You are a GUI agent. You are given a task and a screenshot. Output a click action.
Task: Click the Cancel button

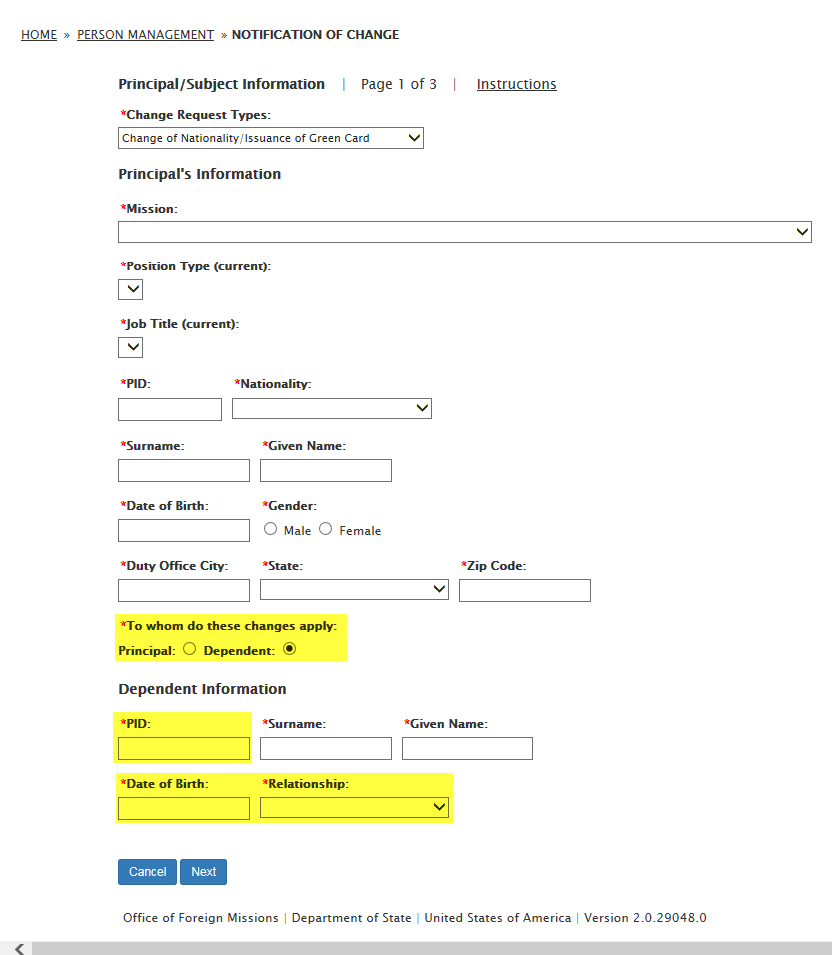pyautogui.click(x=147, y=872)
